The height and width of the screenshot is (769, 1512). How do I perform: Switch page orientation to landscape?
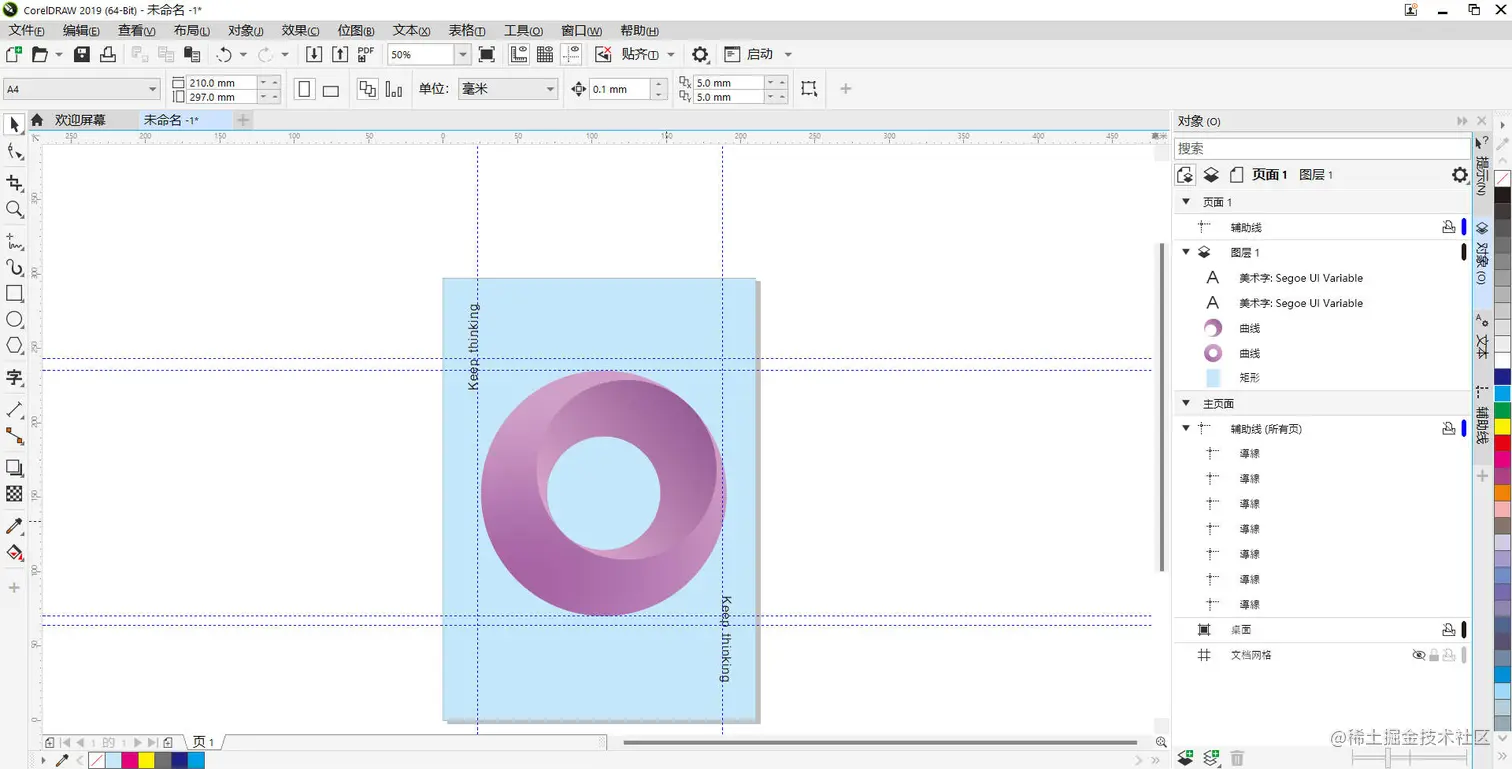(x=330, y=89)
